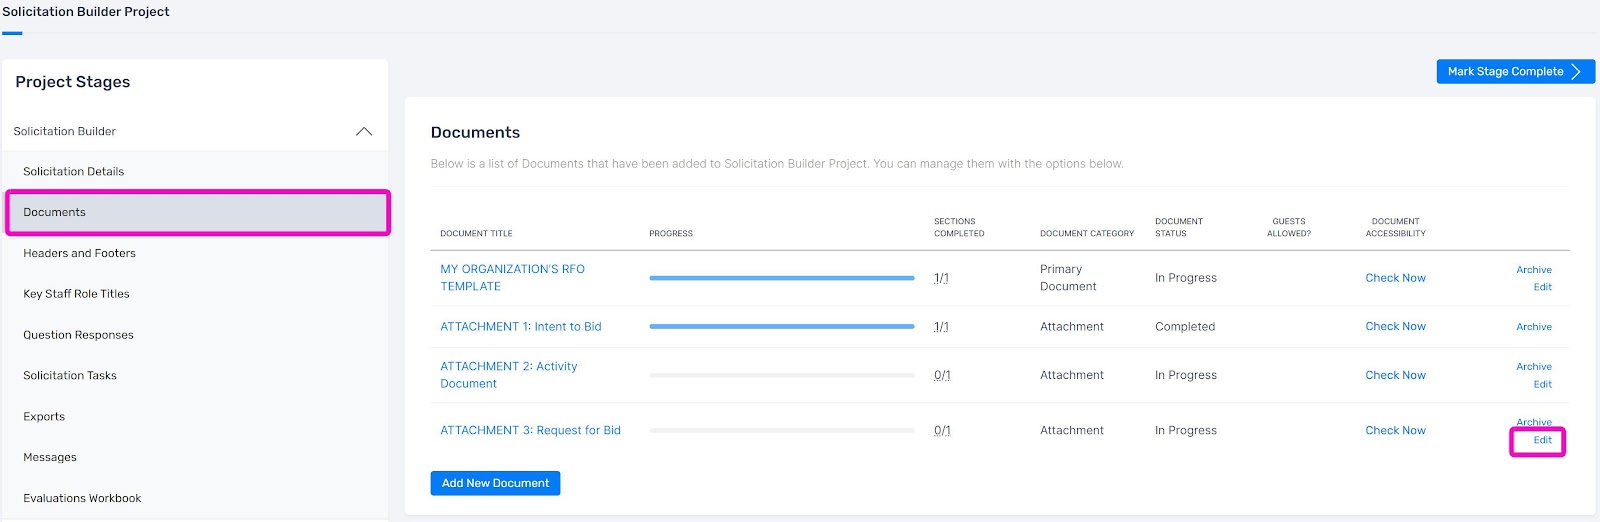Click progress bar of Attachment 1 row
The width and height of the screenshot is (1600, 522).
point(782,326)
